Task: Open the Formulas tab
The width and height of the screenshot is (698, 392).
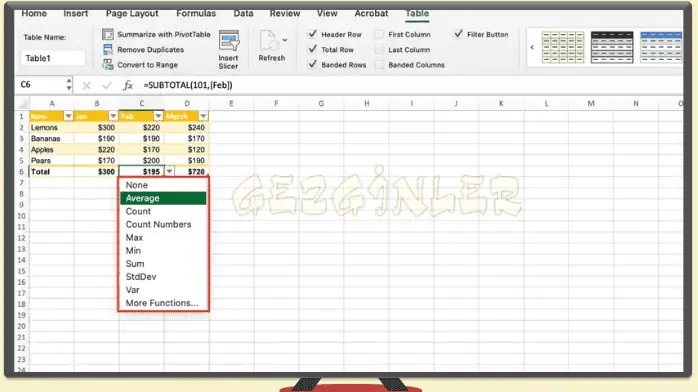Action: click(x=196, y=13)
